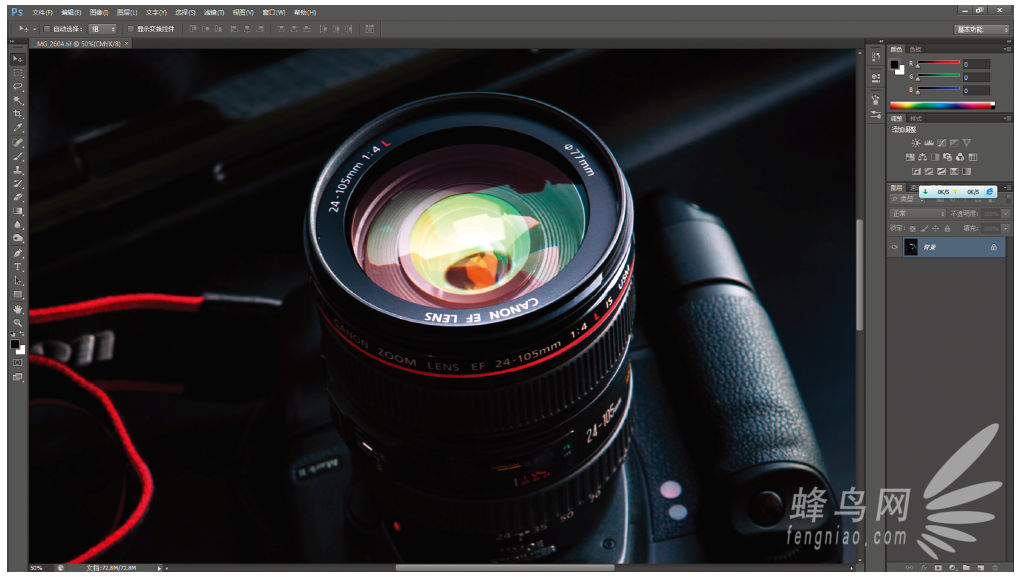
Task: Select the Path Selection tool
Action: point(18,281)
